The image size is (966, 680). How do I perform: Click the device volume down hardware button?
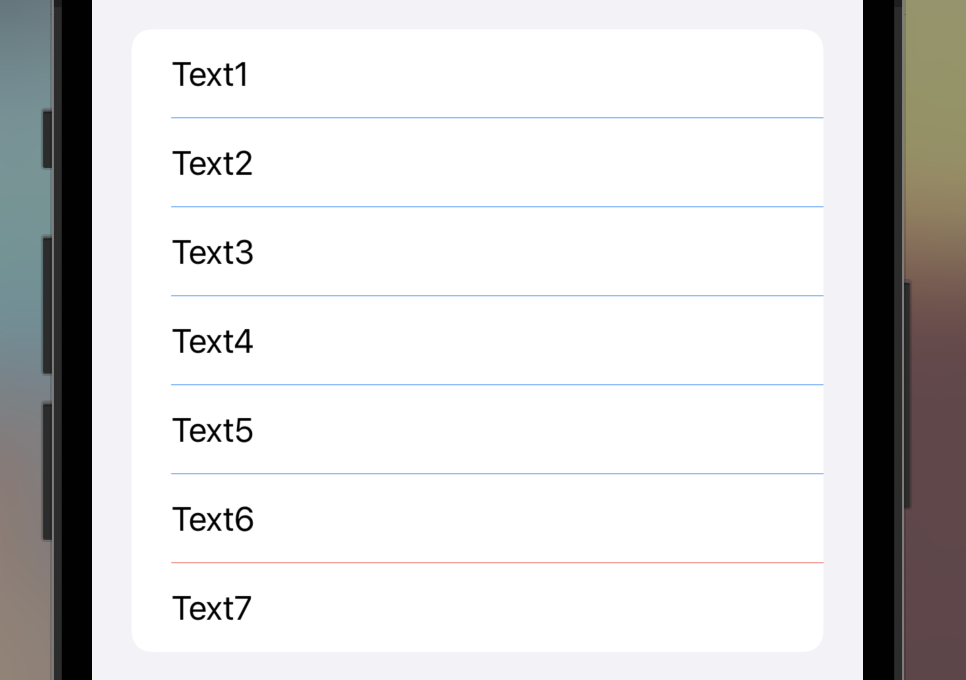click(x=47, y=472)
